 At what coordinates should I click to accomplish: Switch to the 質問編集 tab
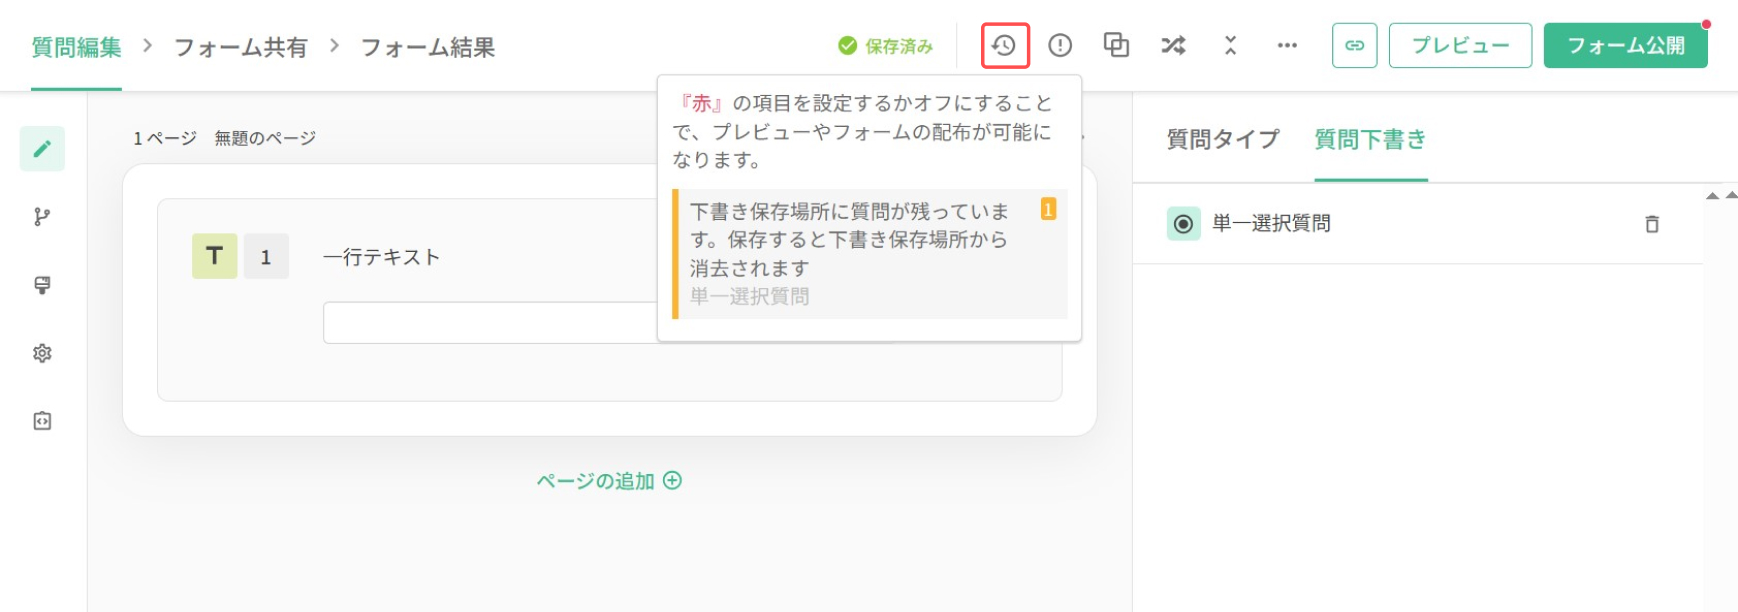pyautogui.click(x=76, y=47)
